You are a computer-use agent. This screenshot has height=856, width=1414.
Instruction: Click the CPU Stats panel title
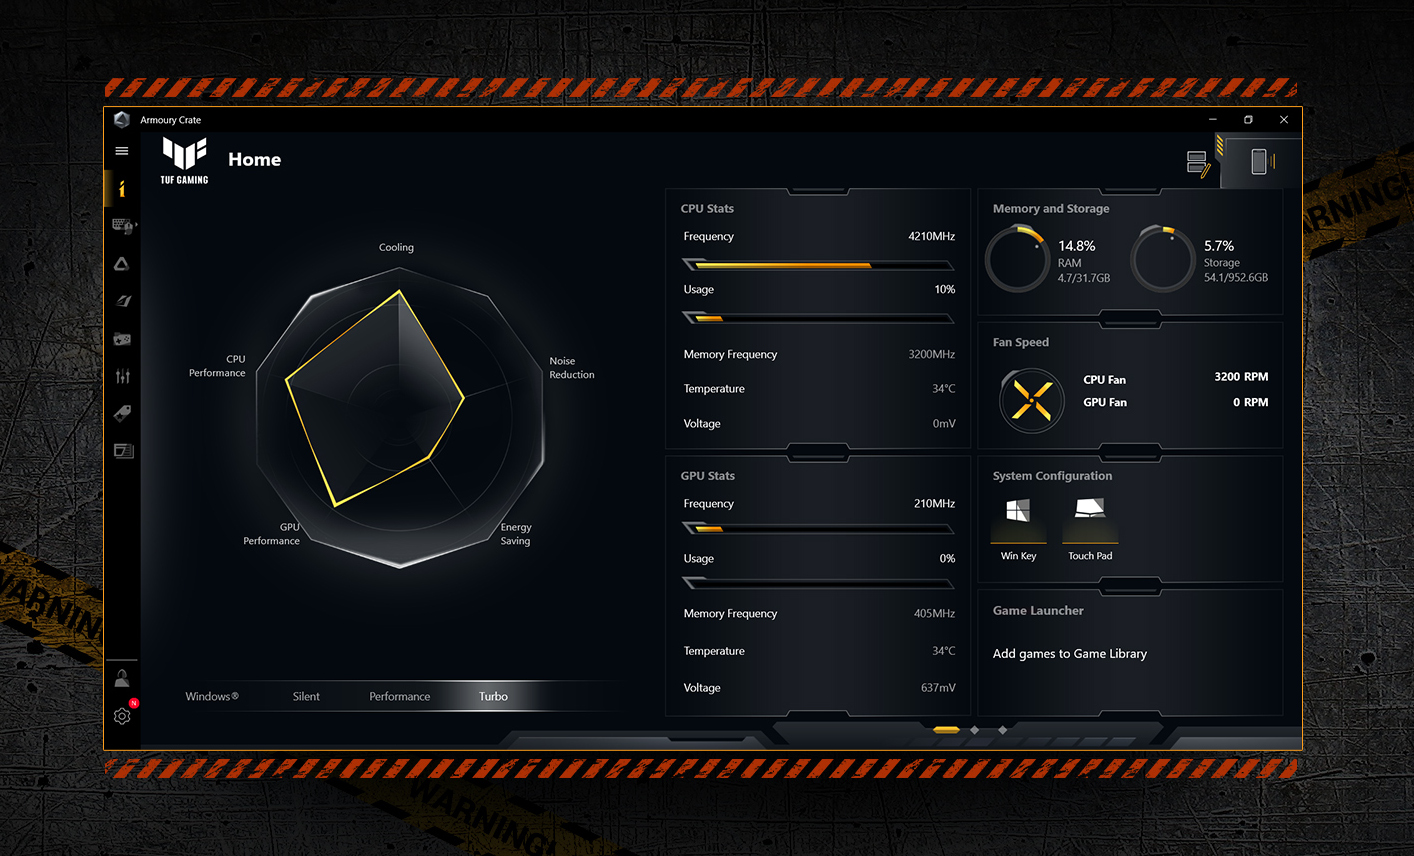click(x=707, y=209)
